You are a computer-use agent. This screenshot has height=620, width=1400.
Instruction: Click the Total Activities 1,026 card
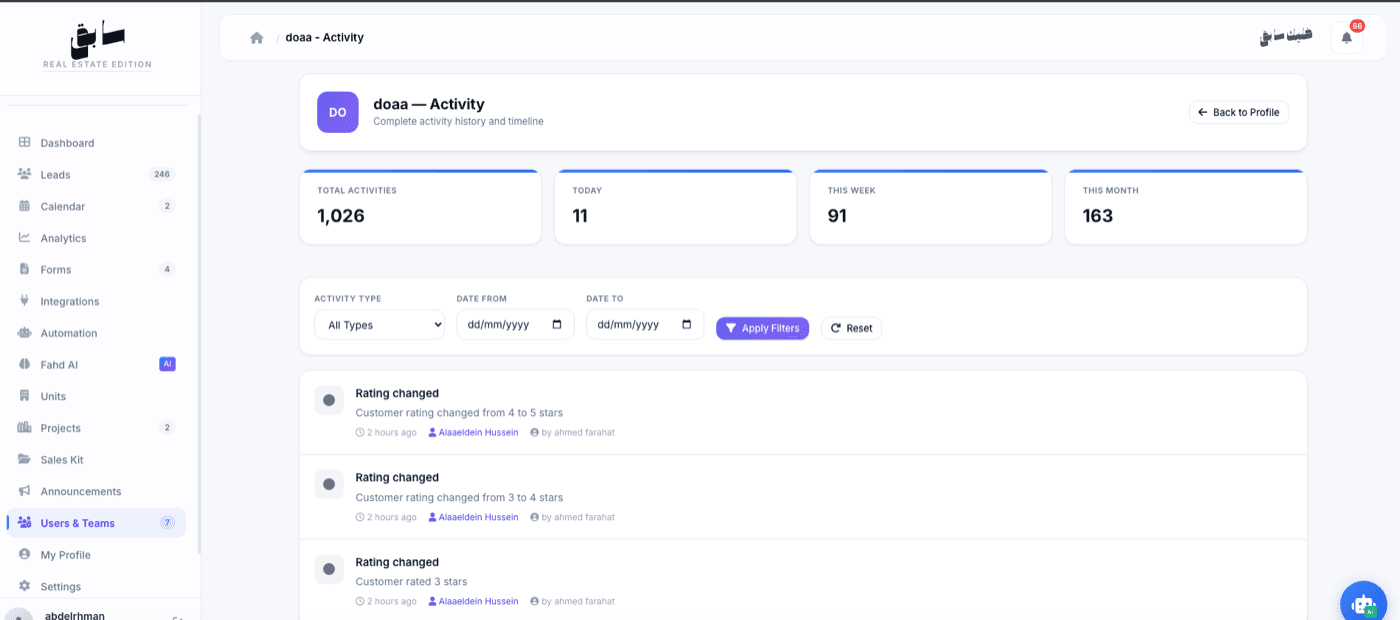tap(420, 207)
